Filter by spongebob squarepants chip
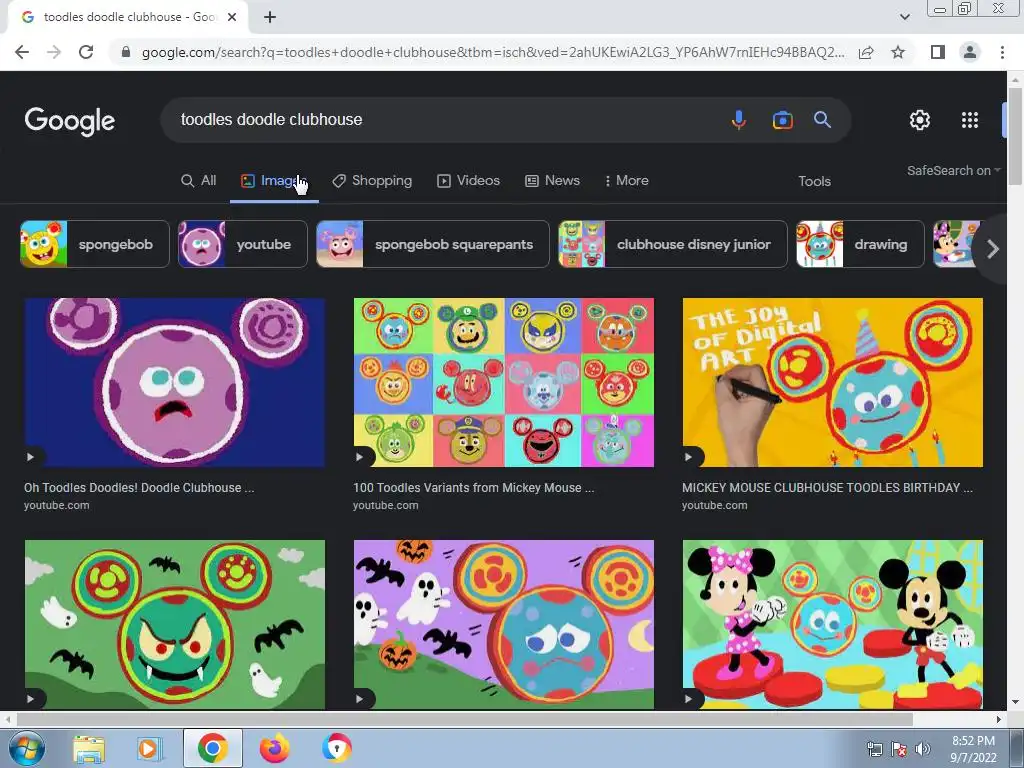This screenshot has height=768, width=1024. coord(433,244)
